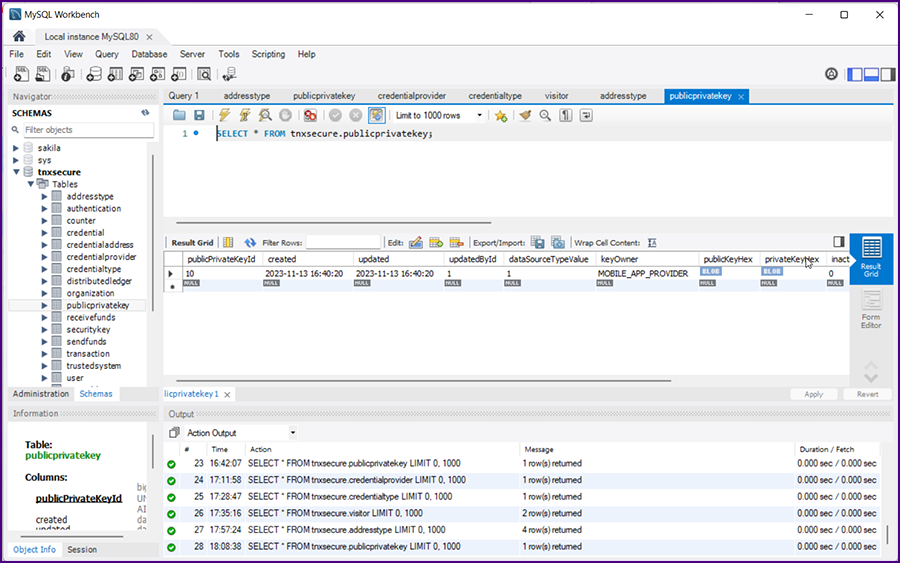Screen dimensions: 900x563
Task: Beautify the query with broom icon
Action: coord(525,115)
